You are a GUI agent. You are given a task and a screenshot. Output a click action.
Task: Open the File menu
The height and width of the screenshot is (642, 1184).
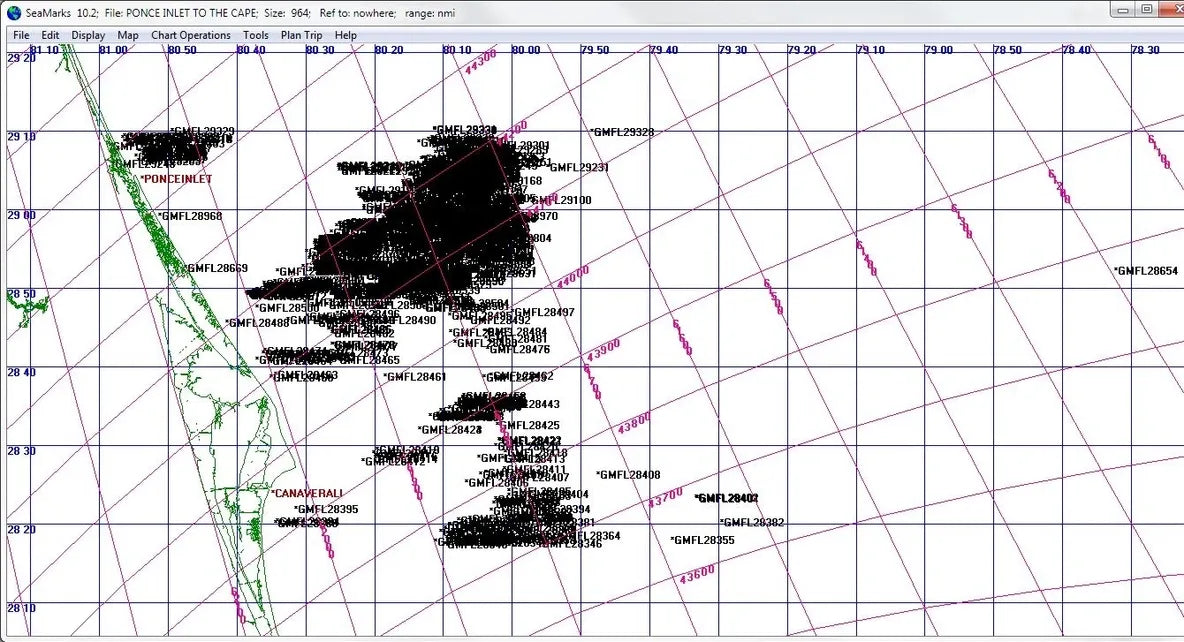21,35
